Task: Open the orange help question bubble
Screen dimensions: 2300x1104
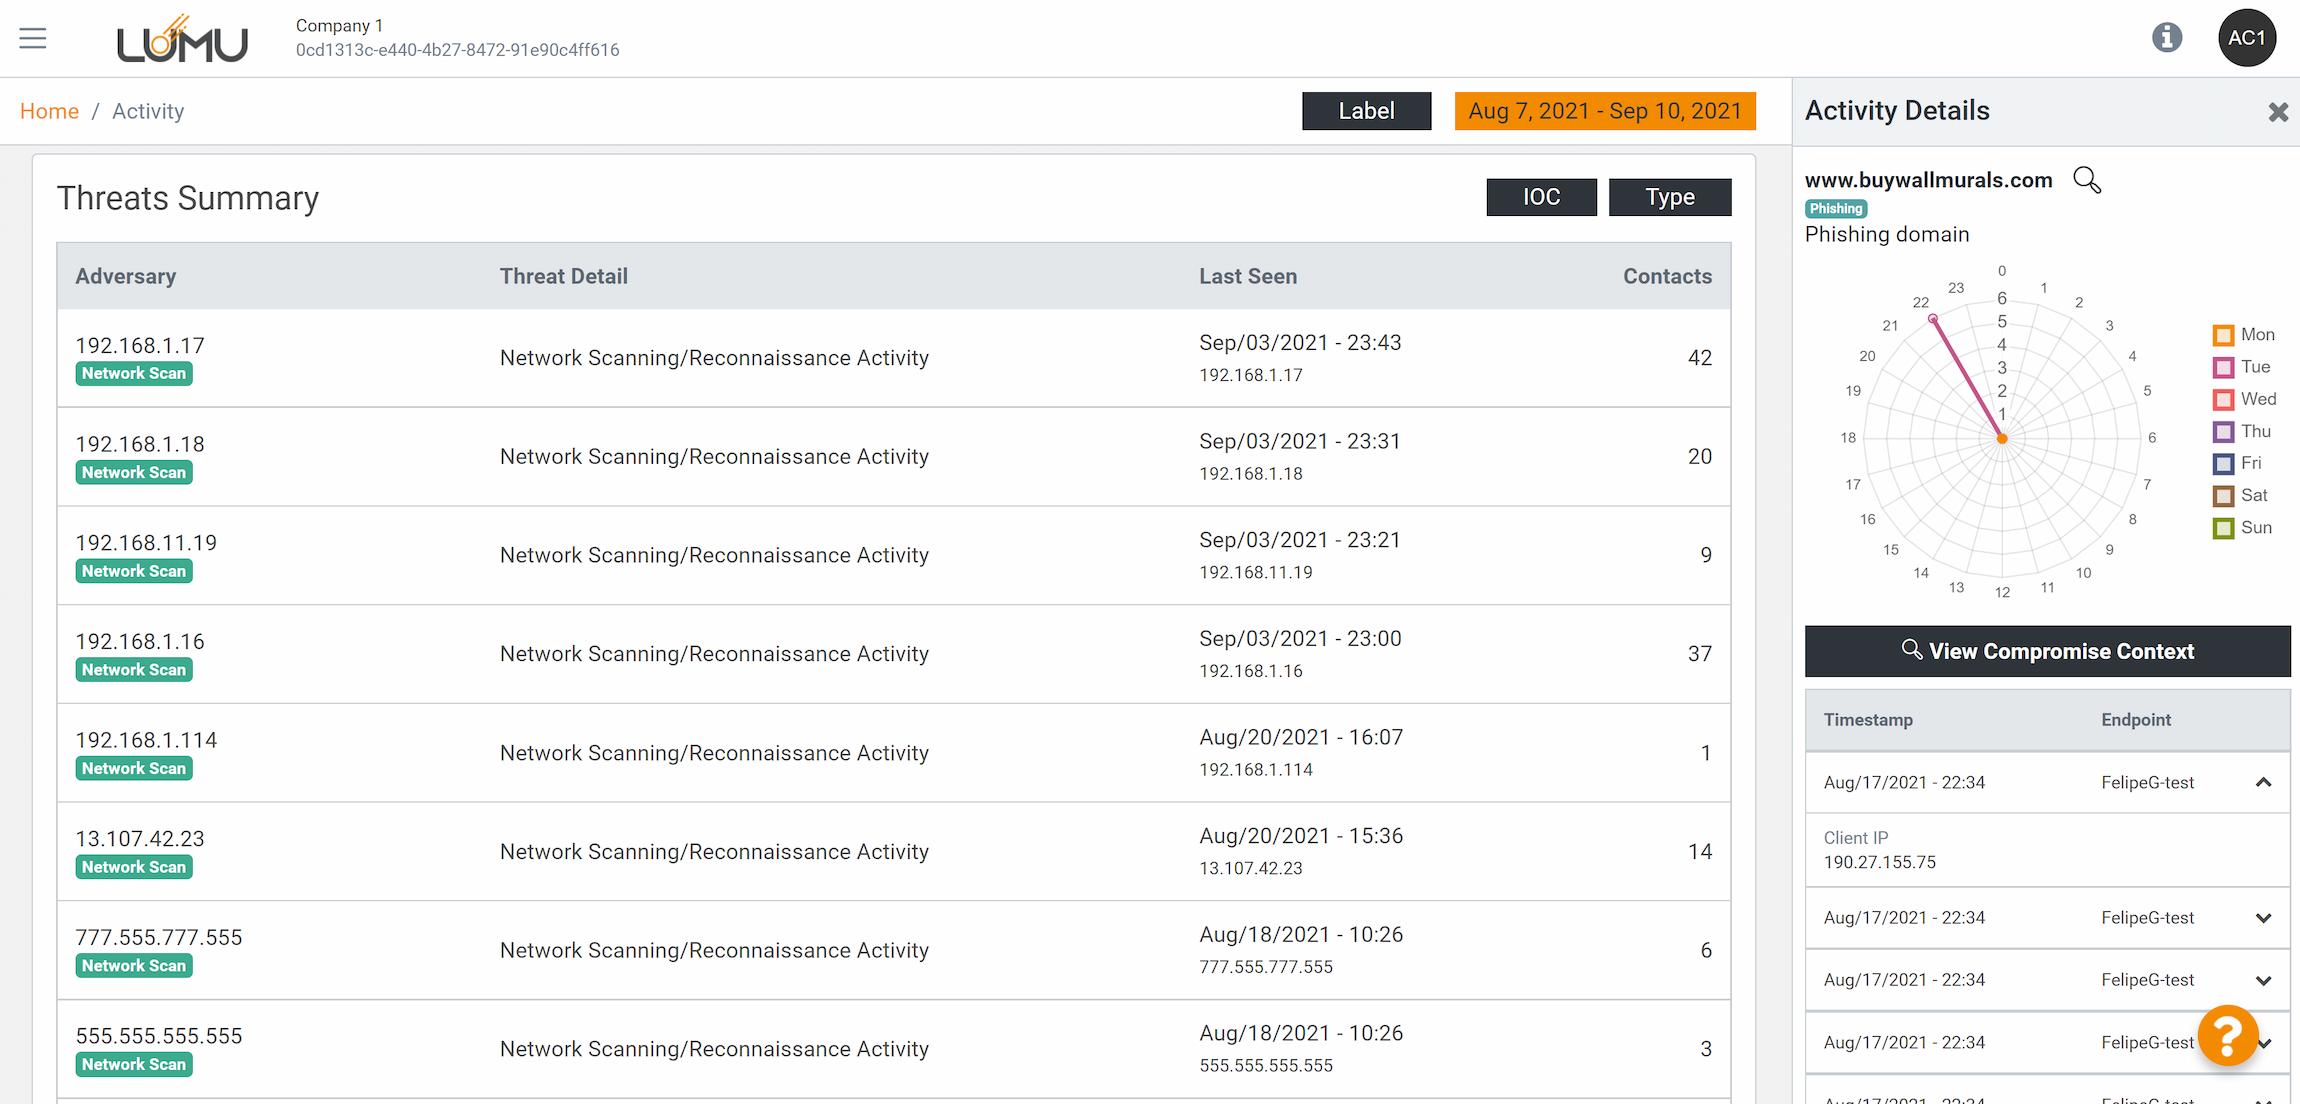Action: pos(2227,1035)
